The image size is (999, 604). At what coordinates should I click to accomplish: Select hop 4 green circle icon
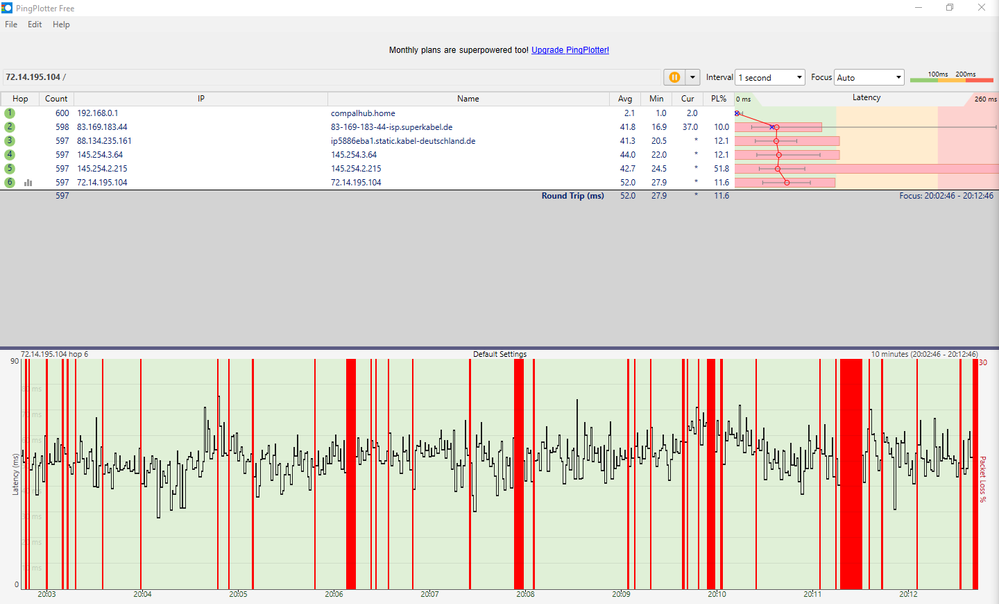click(x=10, y=155)
